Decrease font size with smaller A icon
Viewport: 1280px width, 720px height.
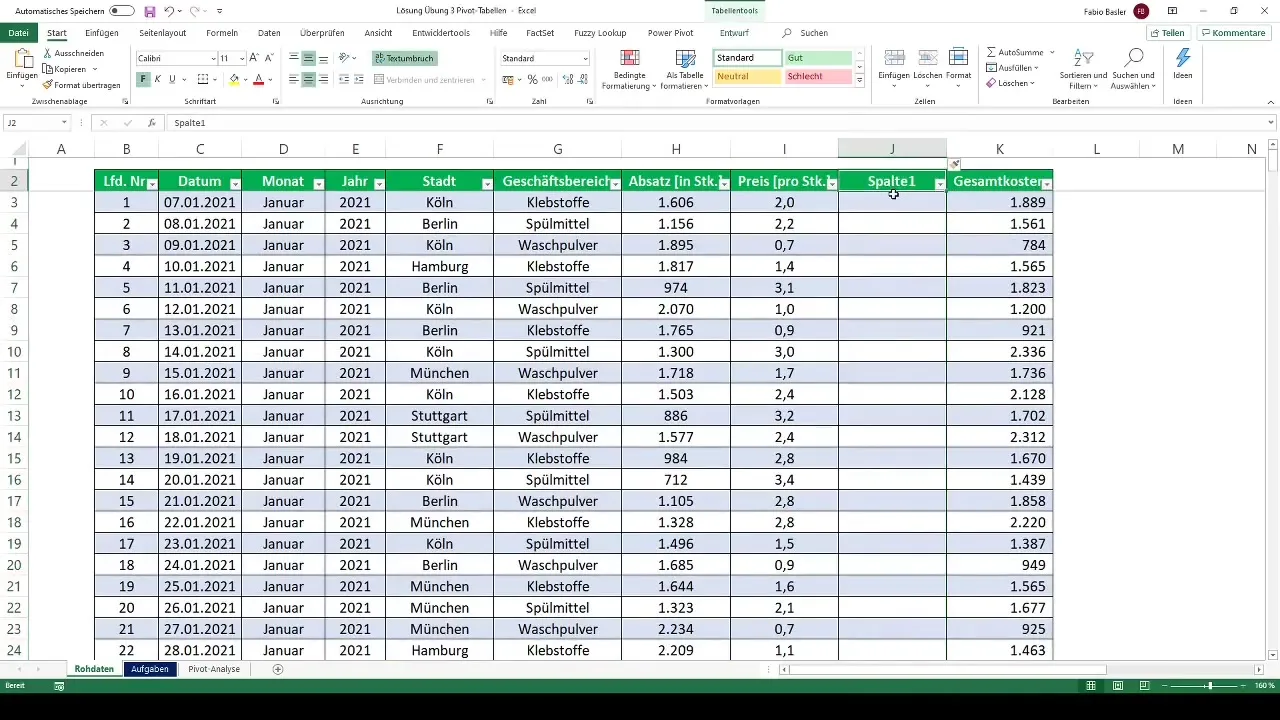[269, 58]
